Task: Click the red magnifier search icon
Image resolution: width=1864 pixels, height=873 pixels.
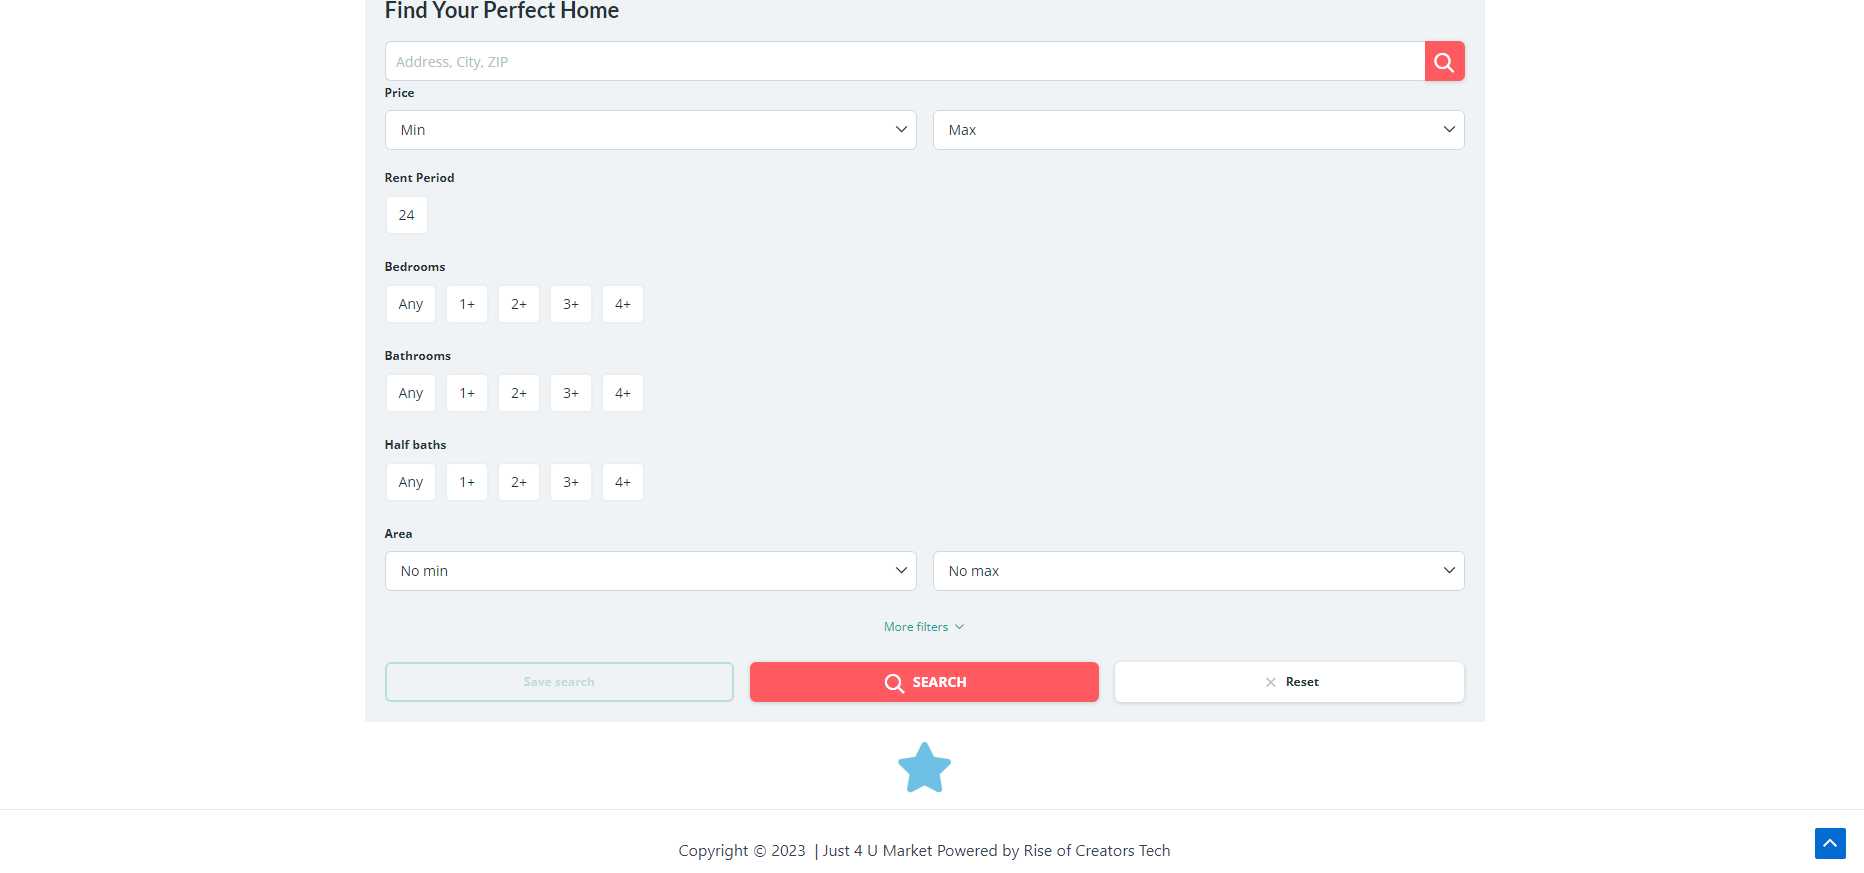Action: [1444, 62]
